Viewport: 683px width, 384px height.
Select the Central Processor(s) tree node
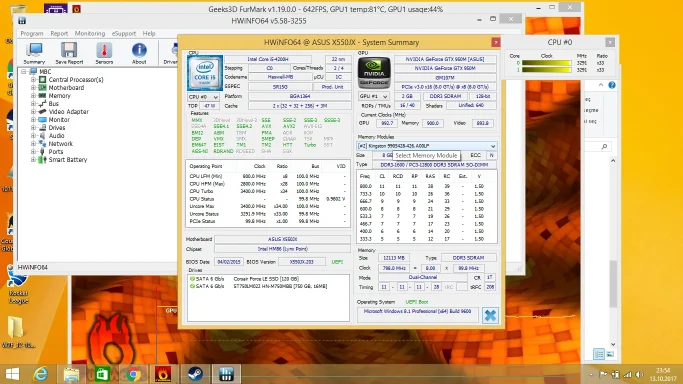(x=76, y=80)
